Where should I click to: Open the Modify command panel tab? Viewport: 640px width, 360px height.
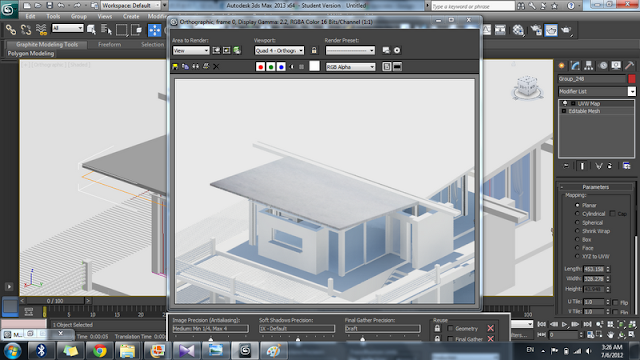(x=575, y=66)
